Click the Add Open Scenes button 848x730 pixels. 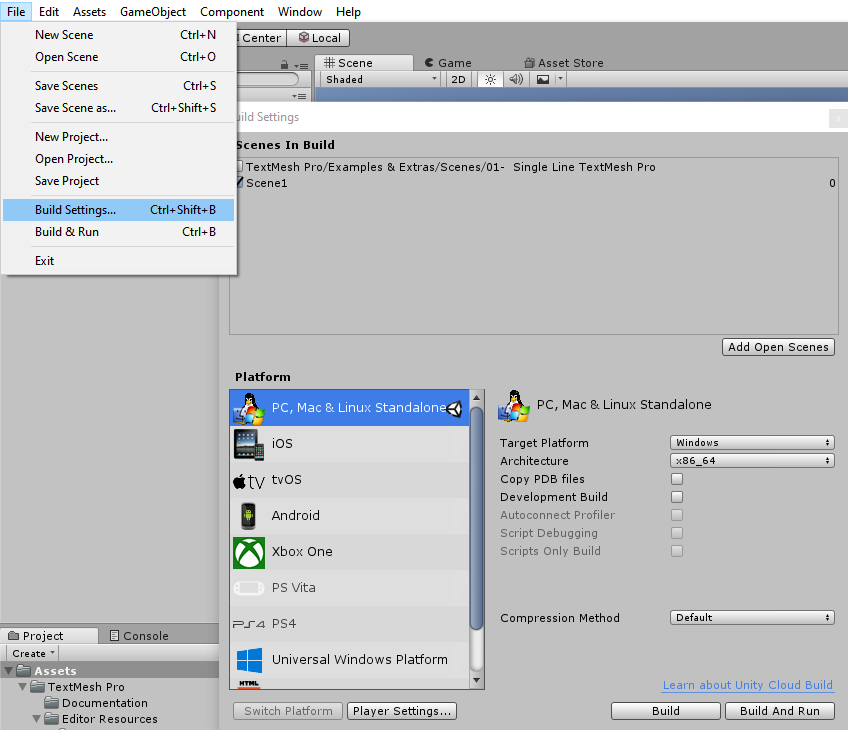click(778, 347)
